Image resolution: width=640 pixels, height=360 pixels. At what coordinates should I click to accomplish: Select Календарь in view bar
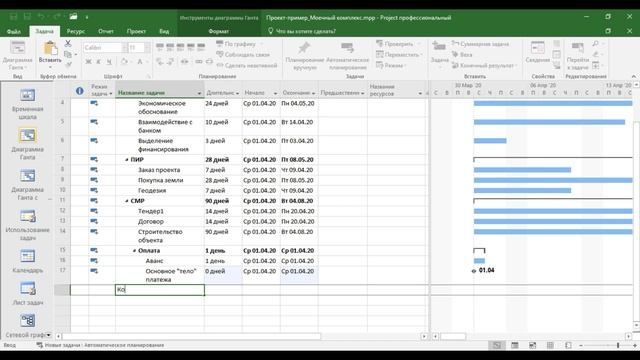27,261
